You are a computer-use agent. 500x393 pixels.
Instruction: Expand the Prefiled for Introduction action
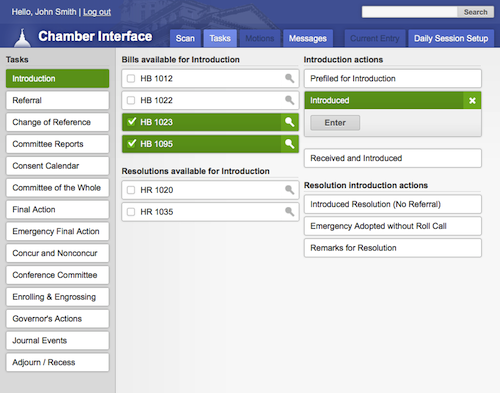(x=393, y=78)
